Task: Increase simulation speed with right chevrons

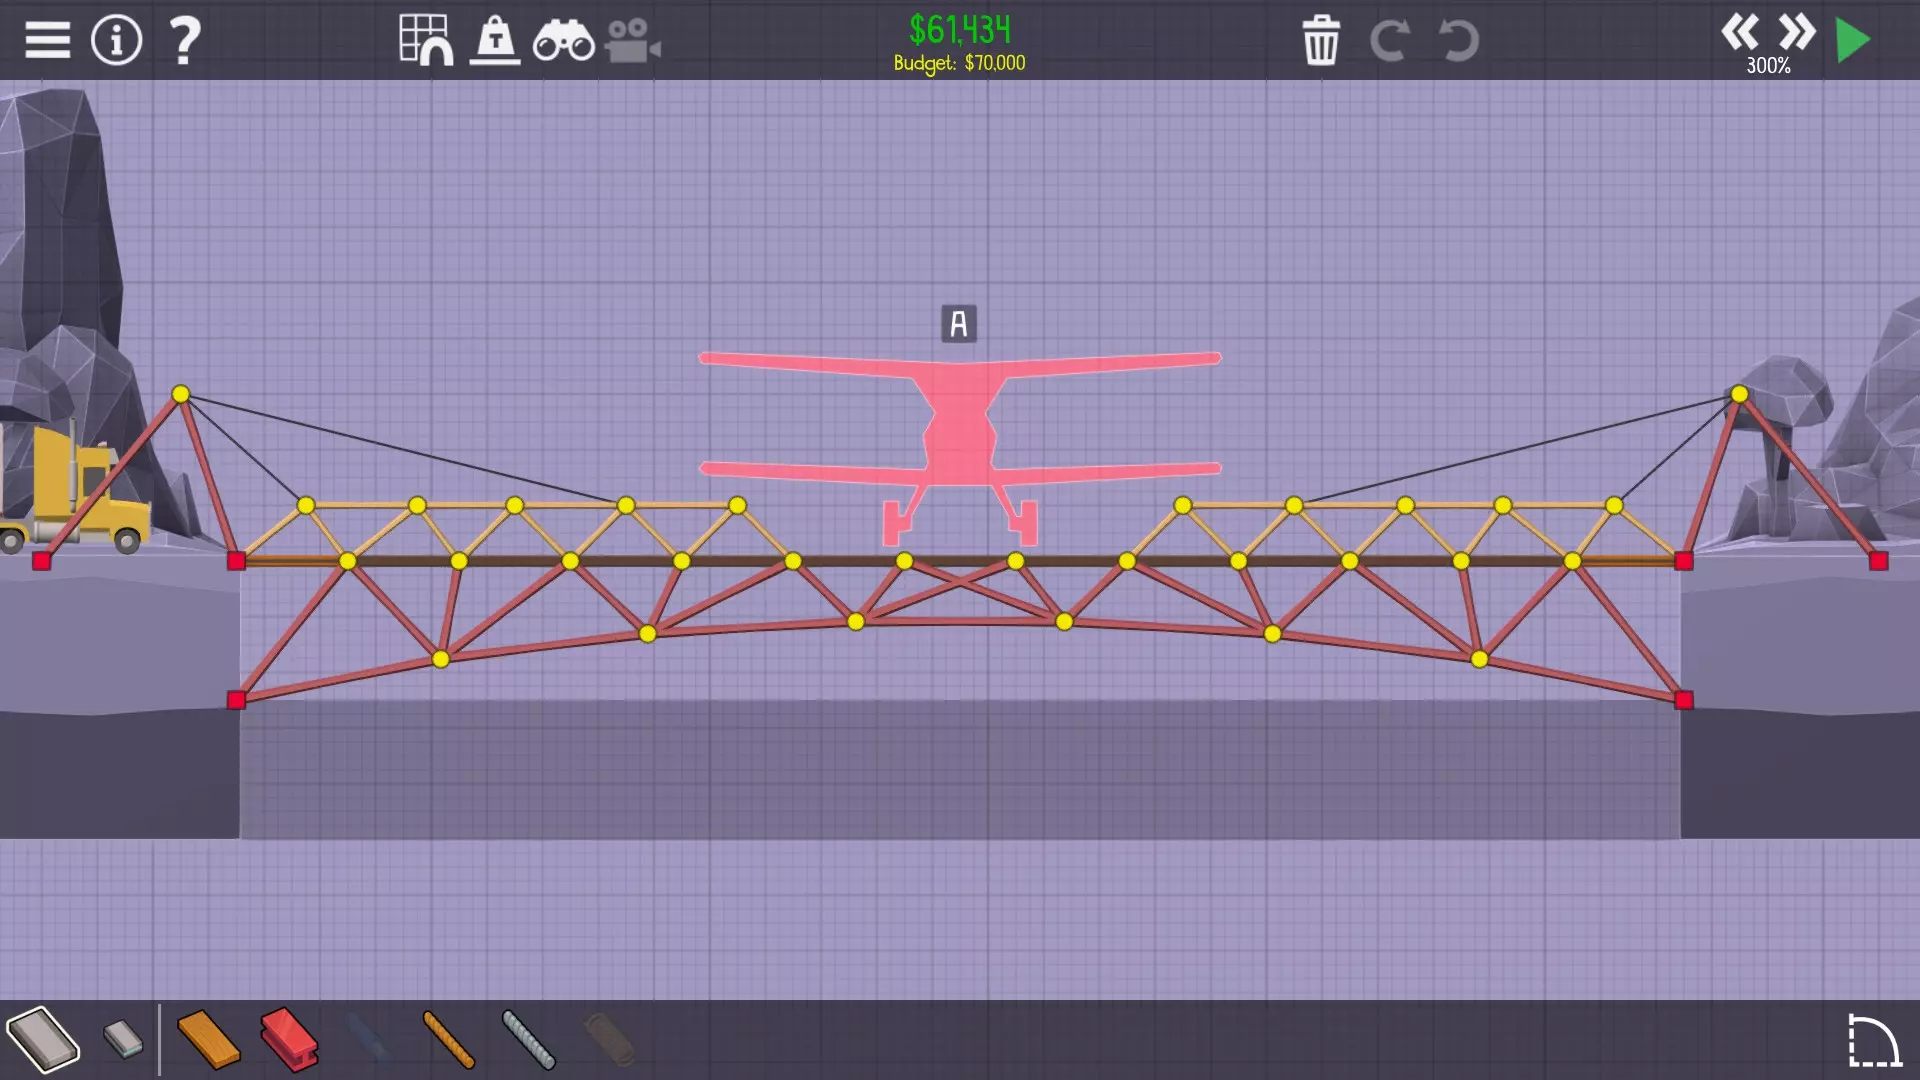Action: click(x=1796, y=33)
